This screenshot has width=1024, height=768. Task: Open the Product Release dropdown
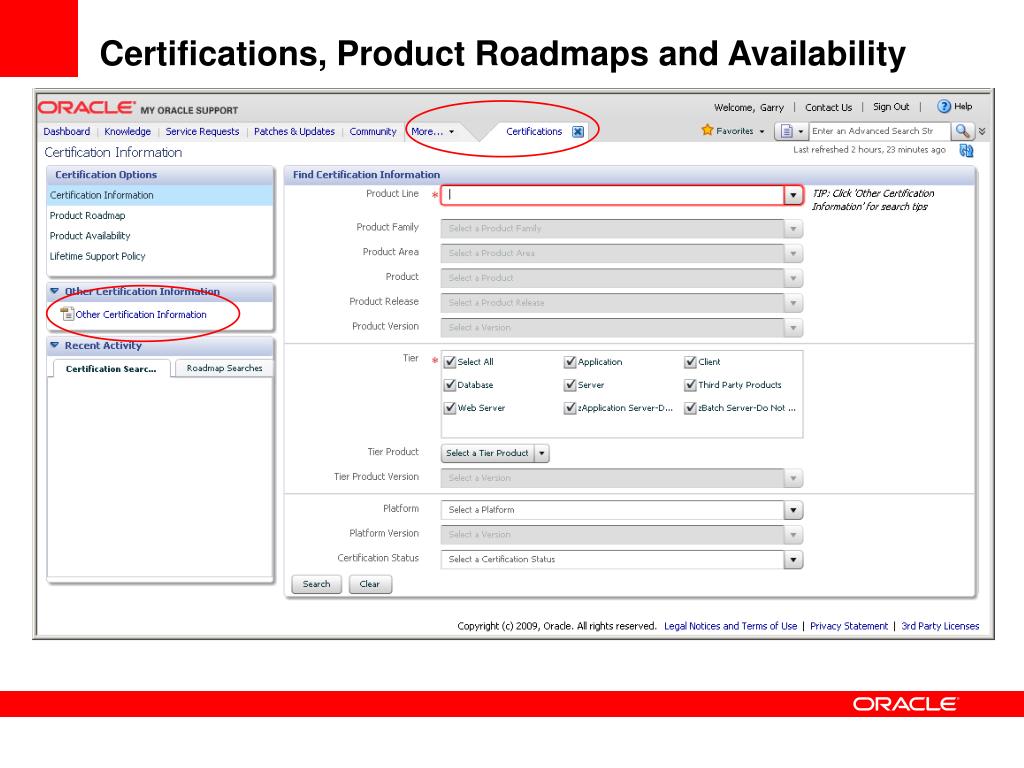622,303
